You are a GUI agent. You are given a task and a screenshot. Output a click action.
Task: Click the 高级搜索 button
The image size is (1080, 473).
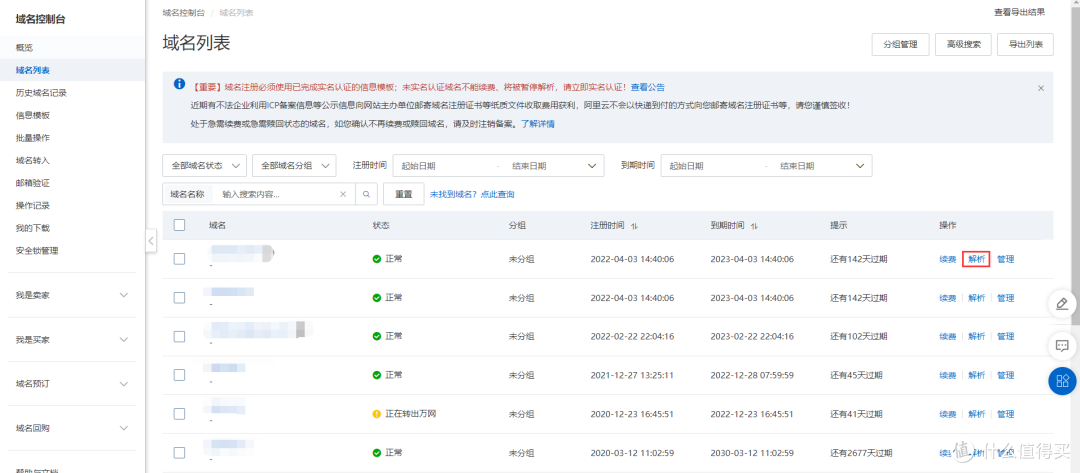pos(963,44)
